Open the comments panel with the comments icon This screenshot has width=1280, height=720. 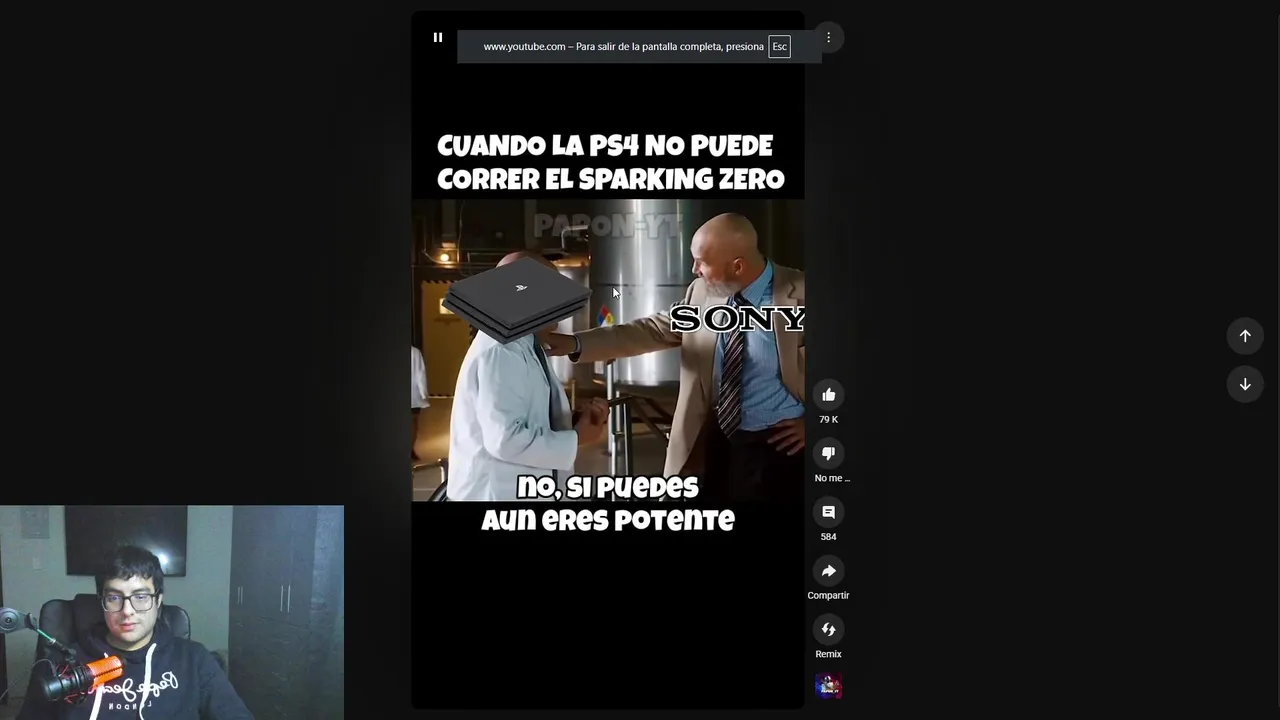point(828,512)
